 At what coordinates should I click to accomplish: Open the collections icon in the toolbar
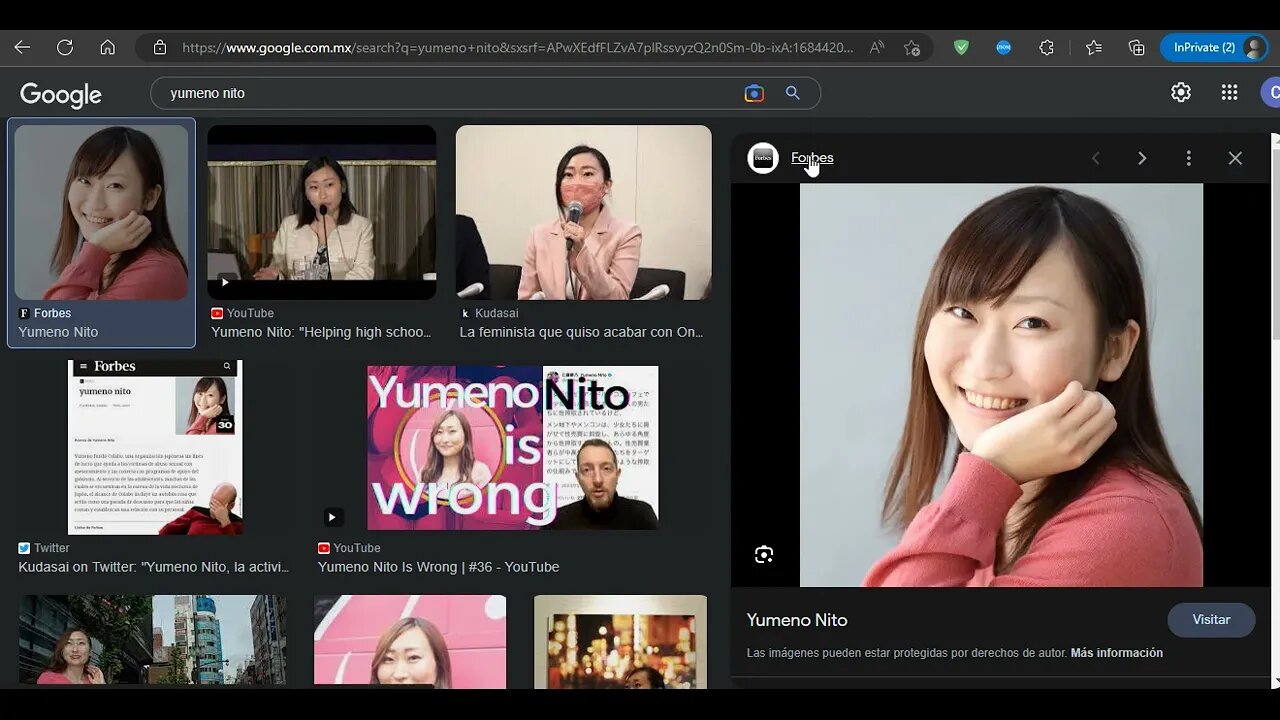1137,47
